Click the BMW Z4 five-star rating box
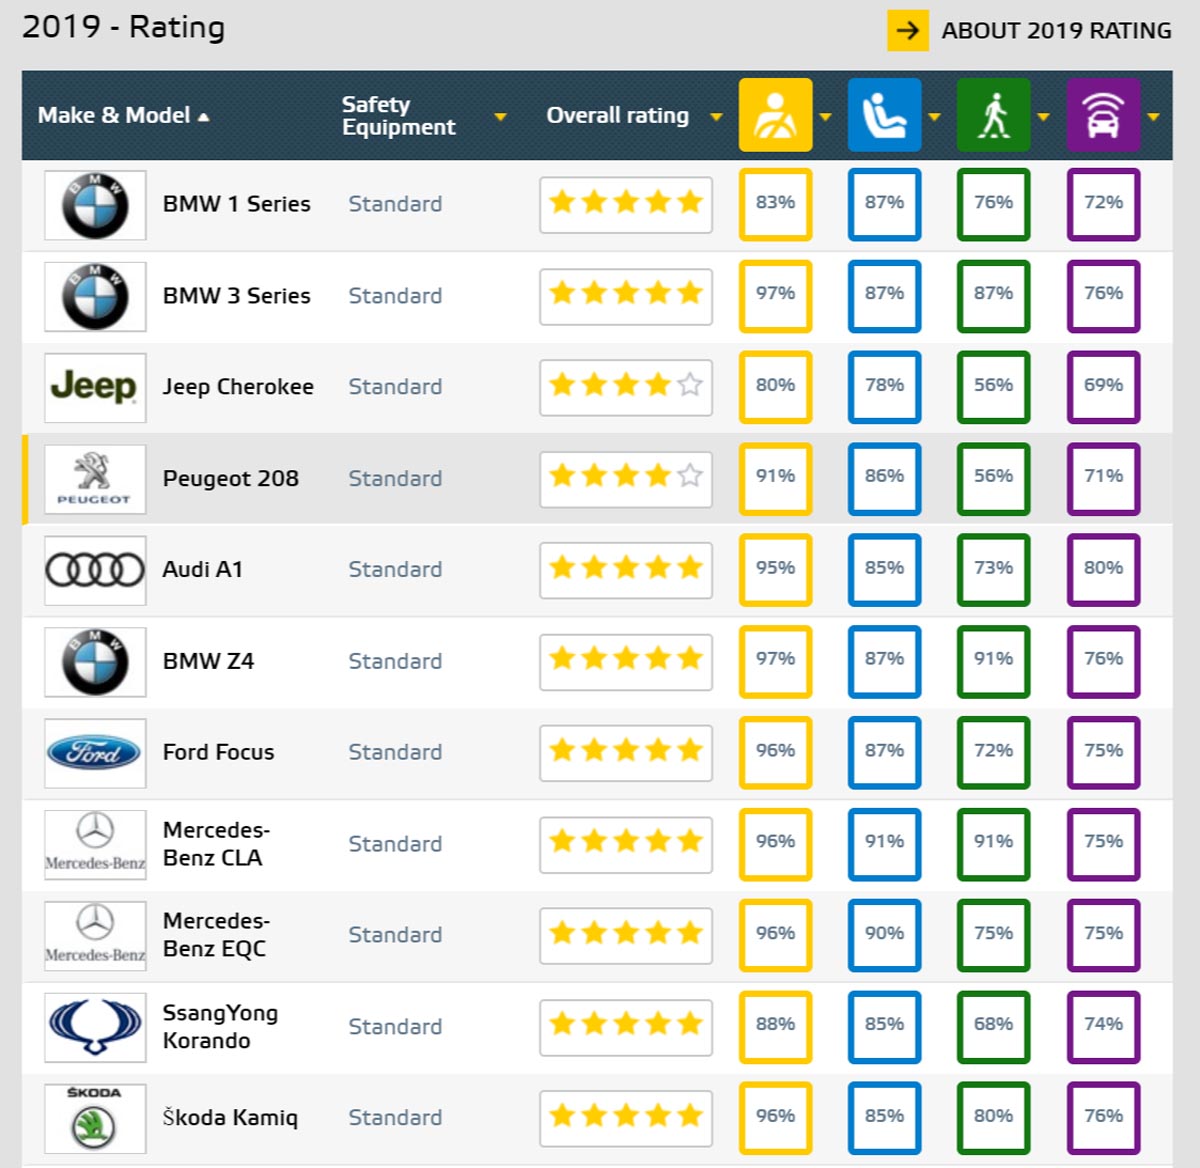This screenshot has width=1200, height=1168. (625, 661)
